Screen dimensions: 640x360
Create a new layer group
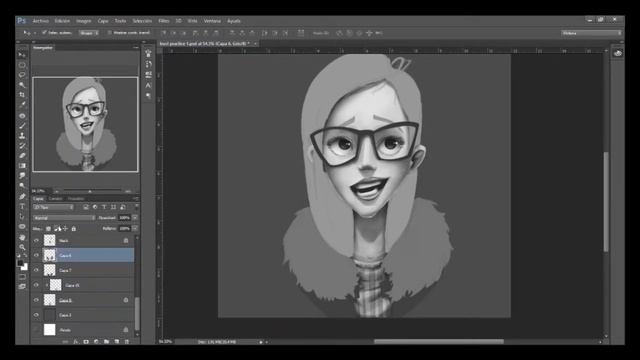click(107, 342)
